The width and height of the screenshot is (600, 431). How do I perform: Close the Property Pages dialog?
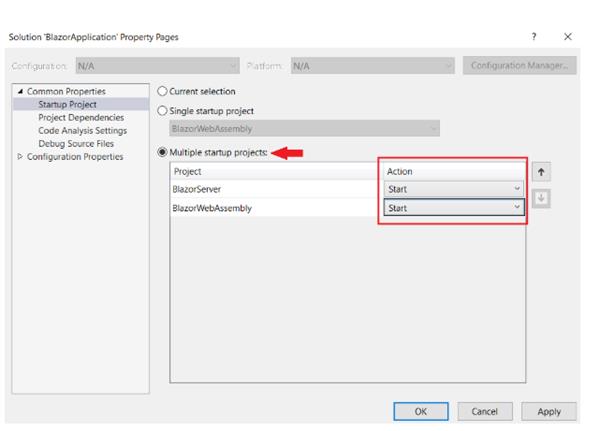[568, 36]
